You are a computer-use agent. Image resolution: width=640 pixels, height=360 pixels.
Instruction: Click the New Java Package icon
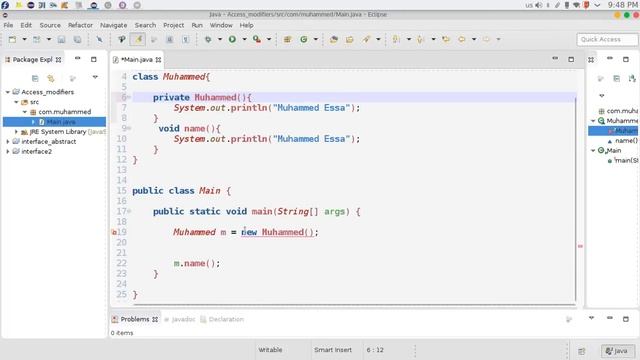[x=288, y=39]
